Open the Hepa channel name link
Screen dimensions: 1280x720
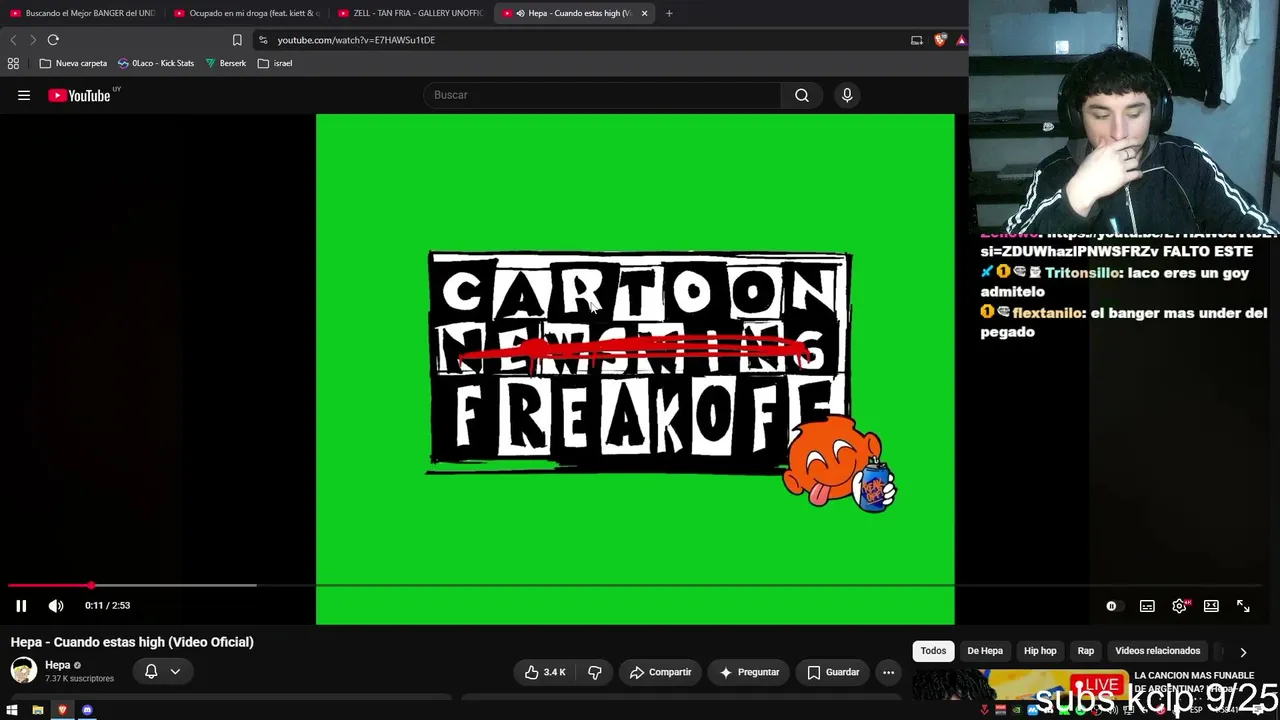57,665
